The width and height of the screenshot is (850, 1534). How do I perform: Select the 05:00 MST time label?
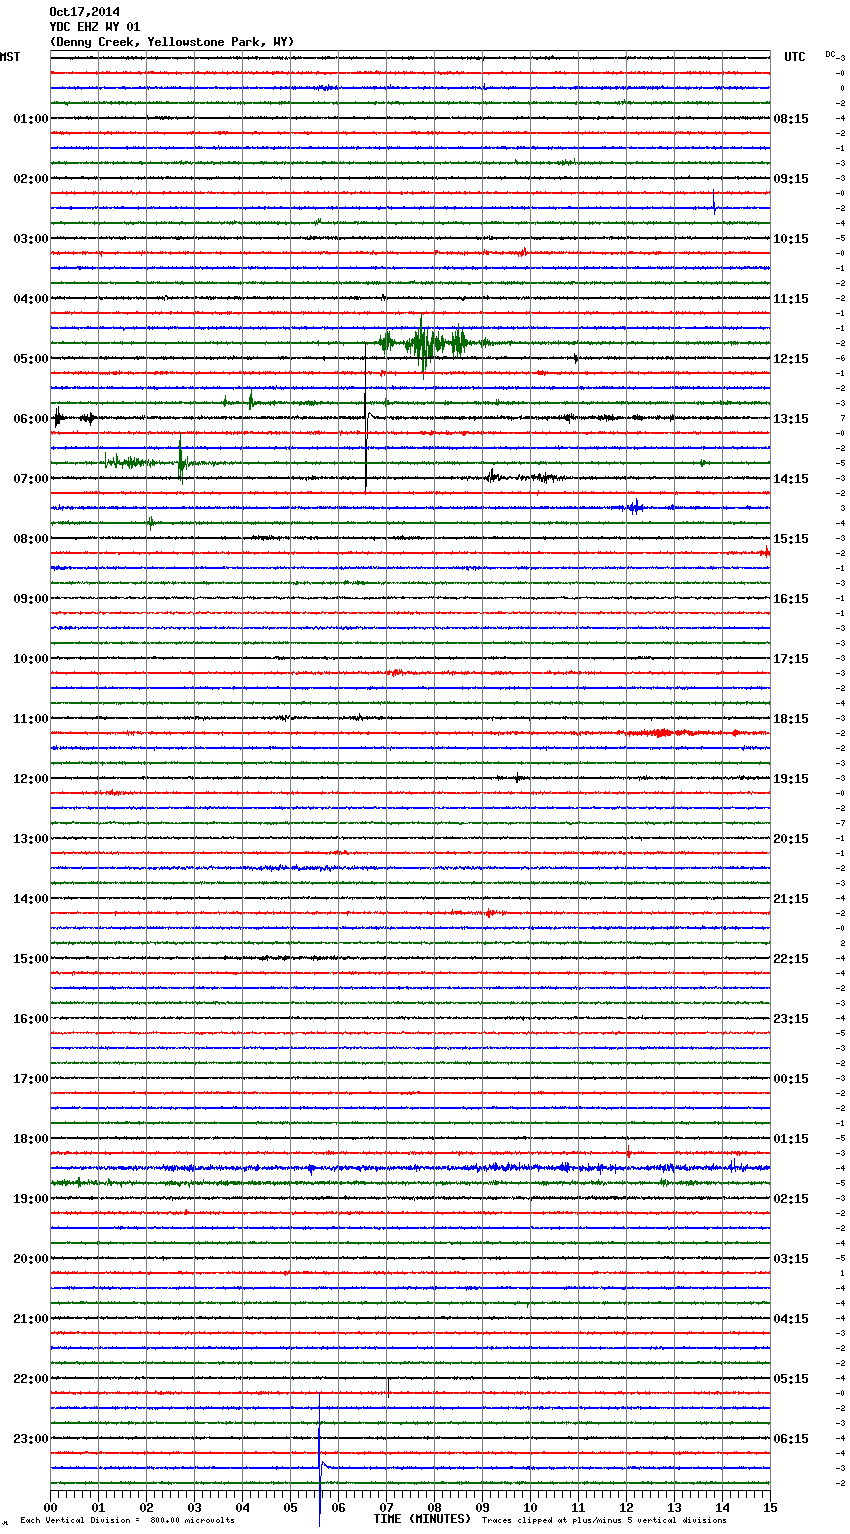[x=31, y=359]
